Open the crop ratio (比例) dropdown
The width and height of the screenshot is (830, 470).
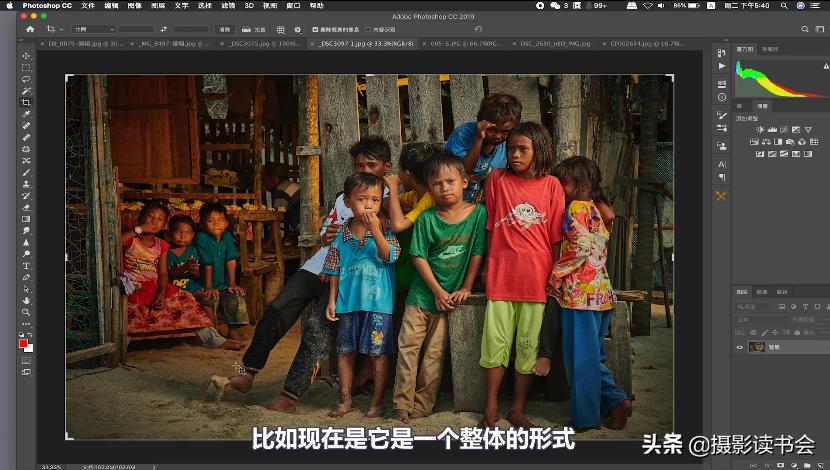[94, 29]
